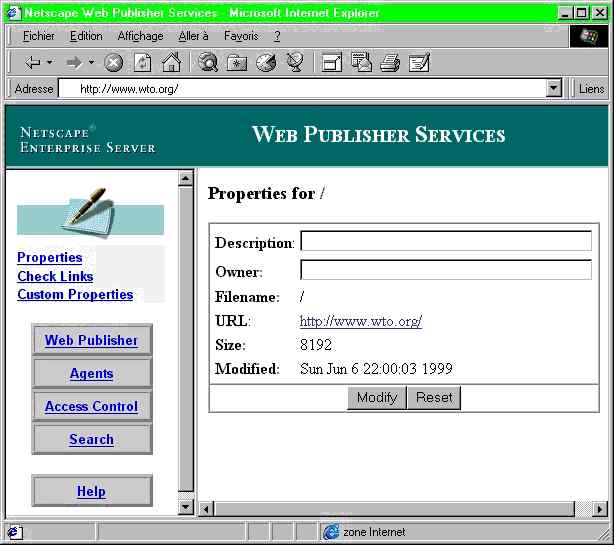Minimize the Internet Explorer window
The width and height of the screenshot is (614, 545).
pos(564,14)
